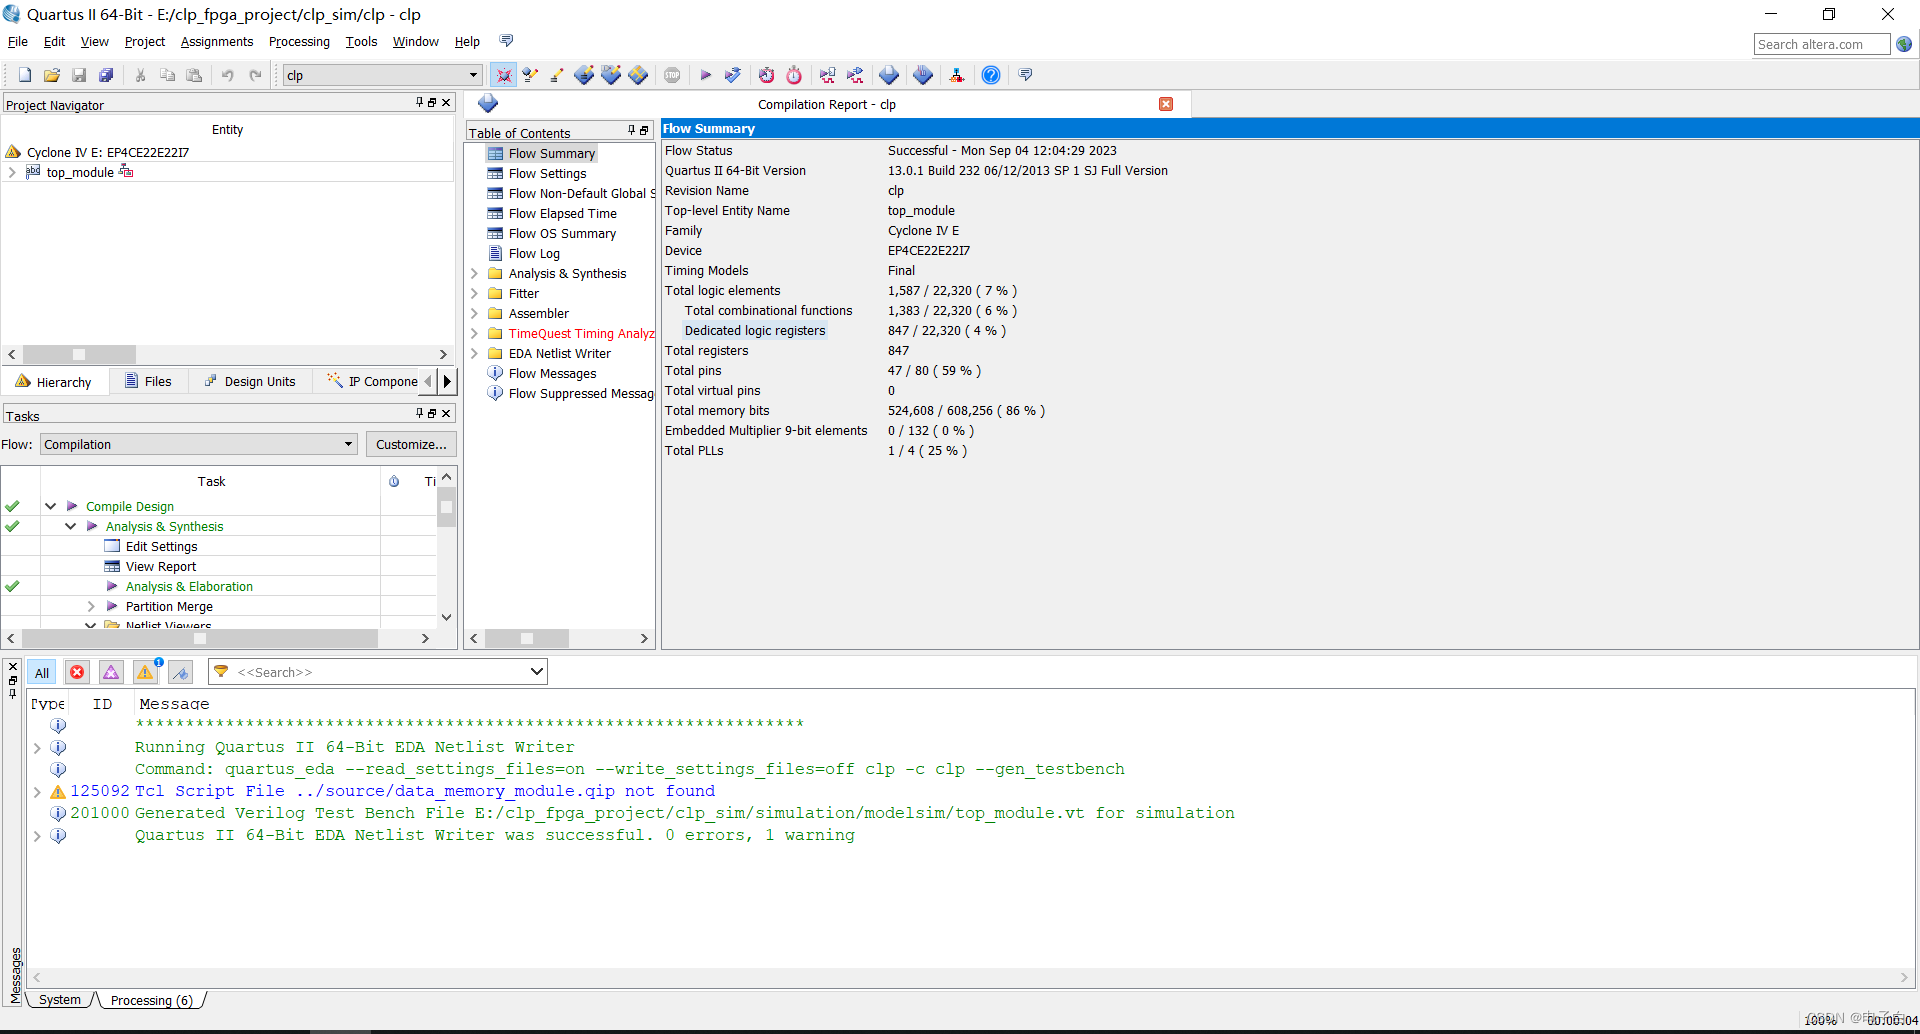Viewport: 1920px width, 1034px height.
Task: Click the globe icon beside altera search
Action: 1904,44
